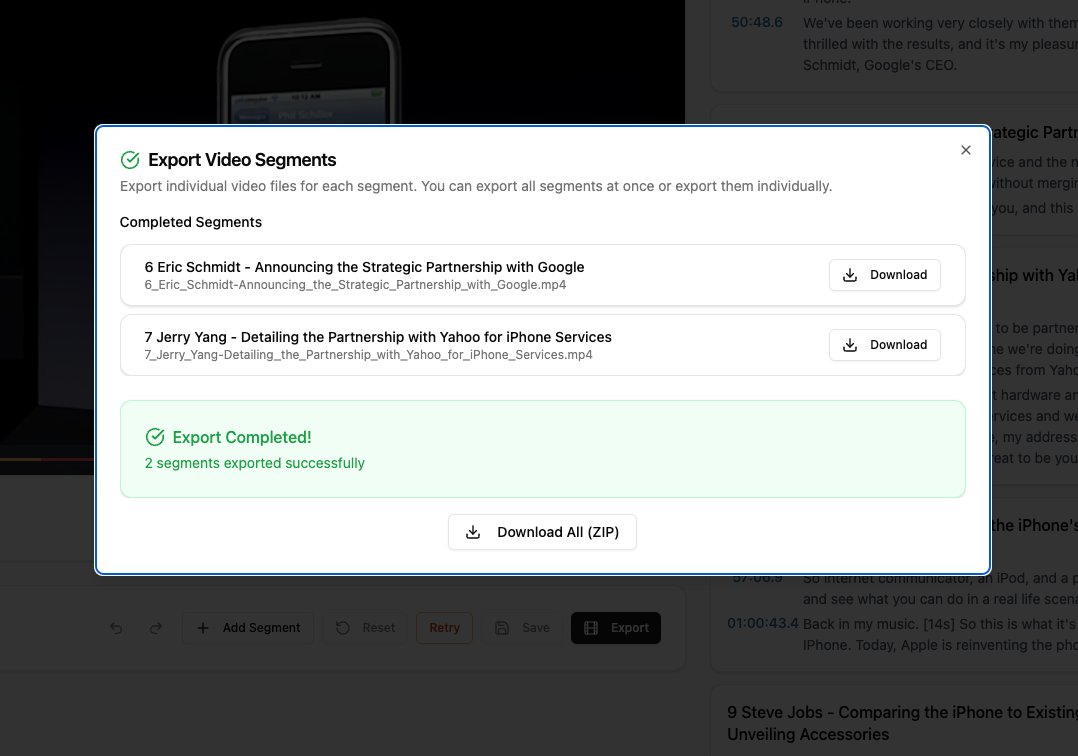1078x756 pixels.
Task: Download the Jerry Yang segment
Action: pos(884,345)
